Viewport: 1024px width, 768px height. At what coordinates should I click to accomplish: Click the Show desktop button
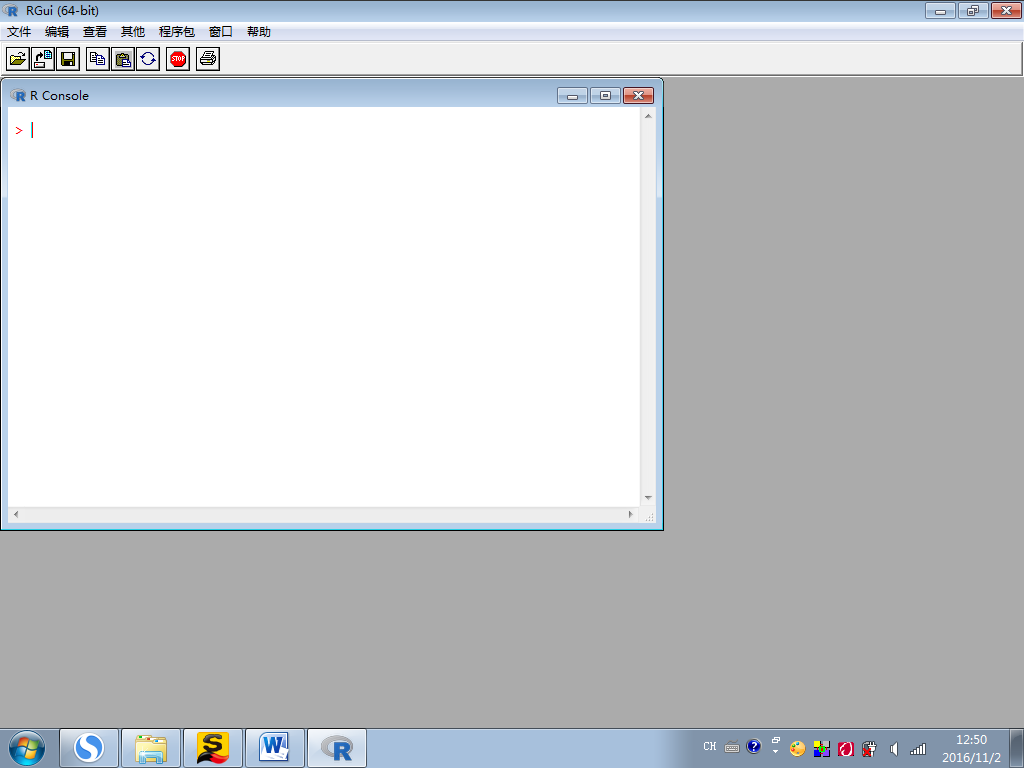(x=1017, y=748)
